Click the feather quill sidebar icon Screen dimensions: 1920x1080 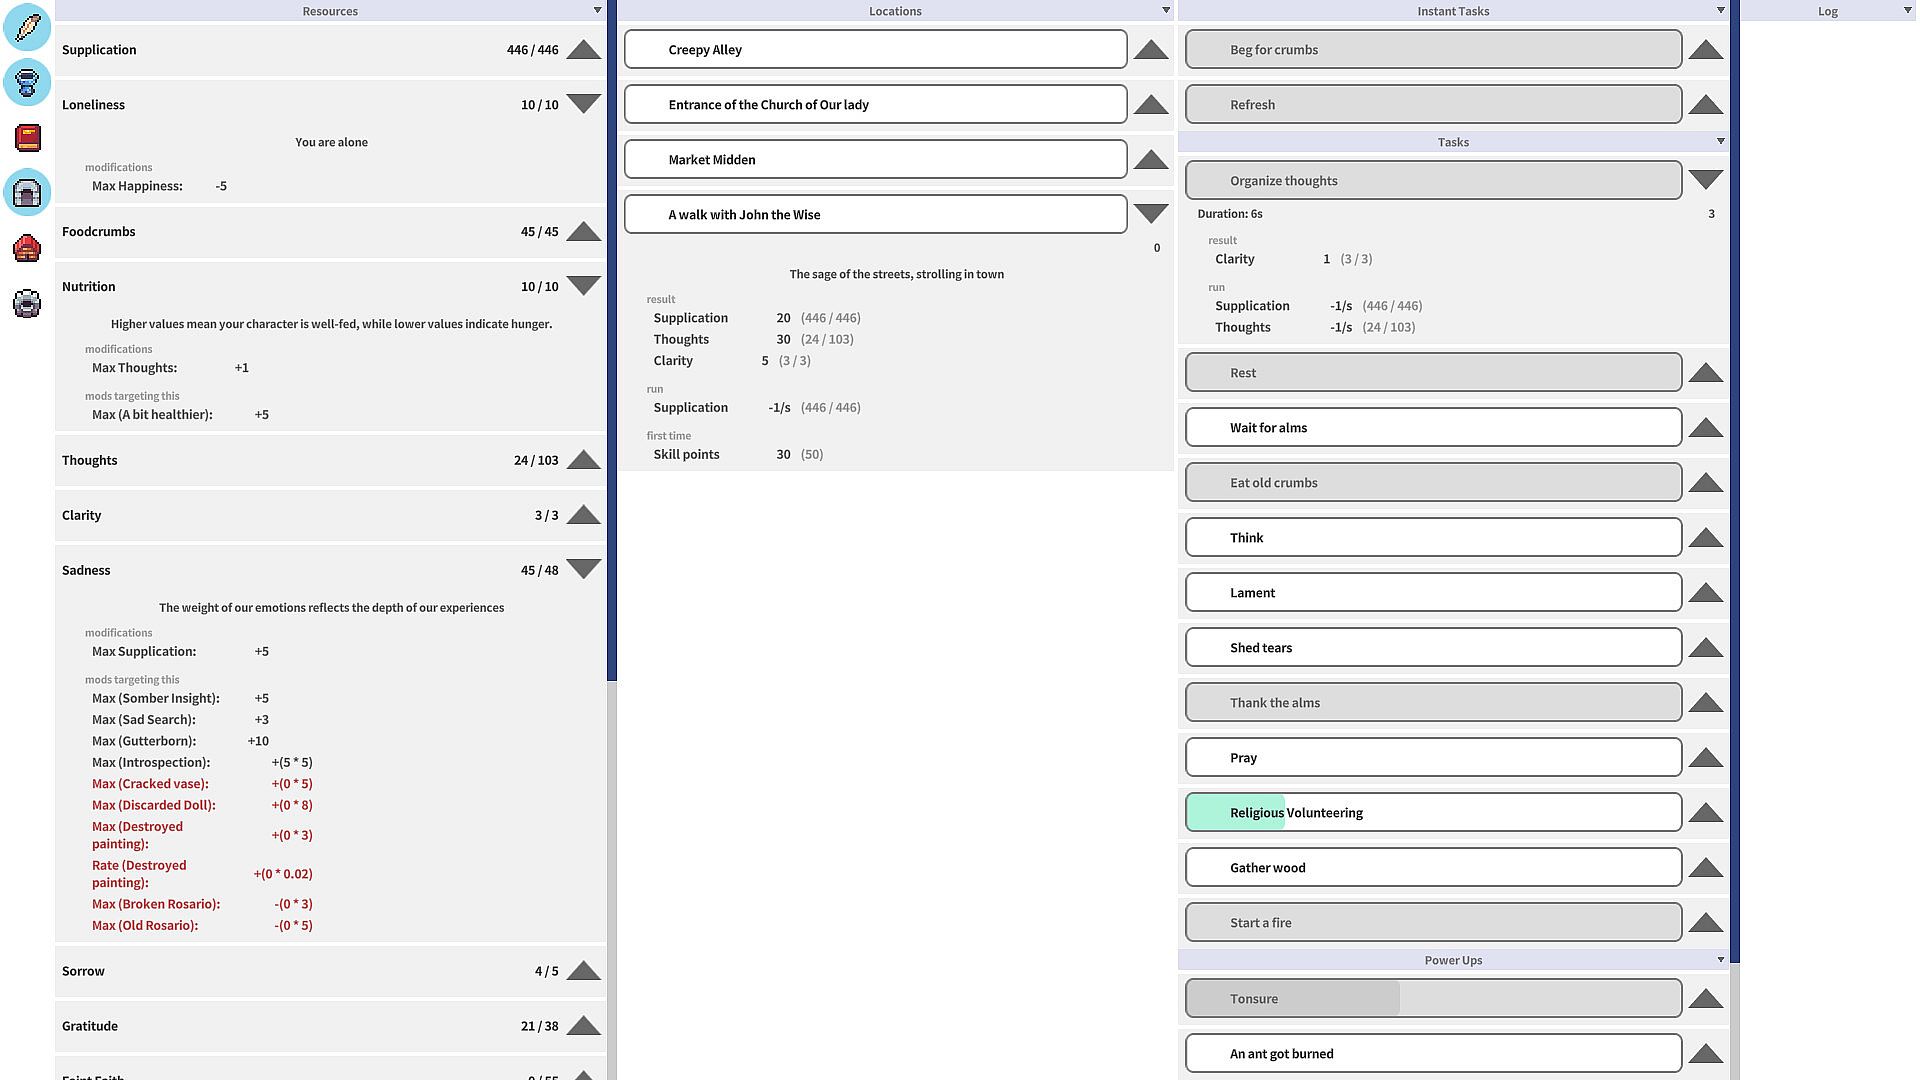(27, 27)
